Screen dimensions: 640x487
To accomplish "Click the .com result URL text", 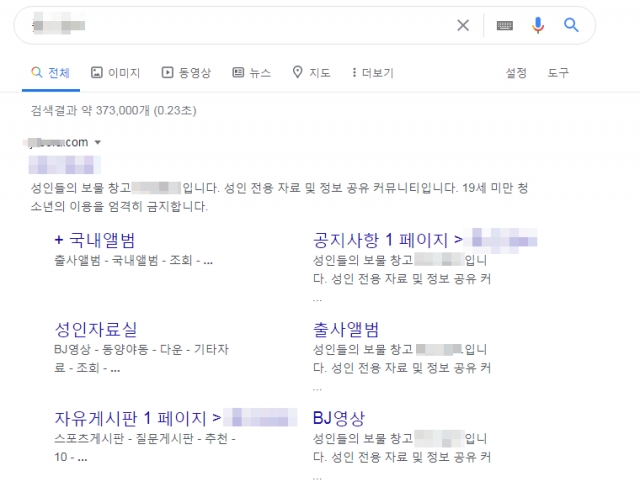I will click(56, 142).
